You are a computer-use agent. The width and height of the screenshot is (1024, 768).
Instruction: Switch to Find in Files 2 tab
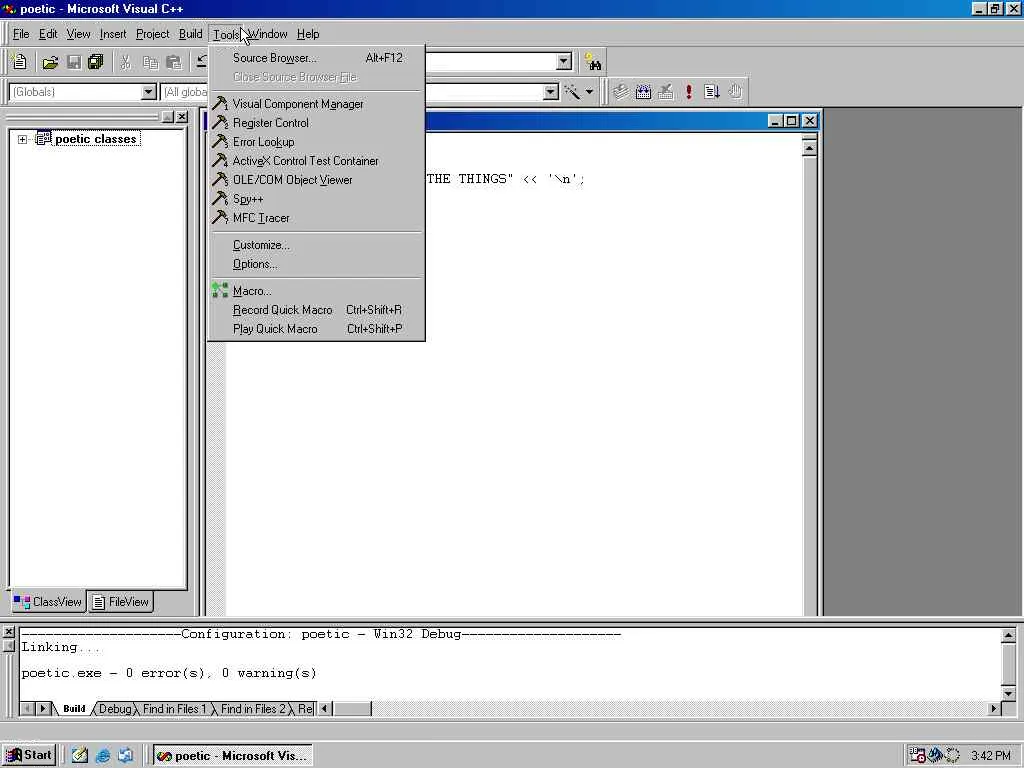(x=253, y=709)
